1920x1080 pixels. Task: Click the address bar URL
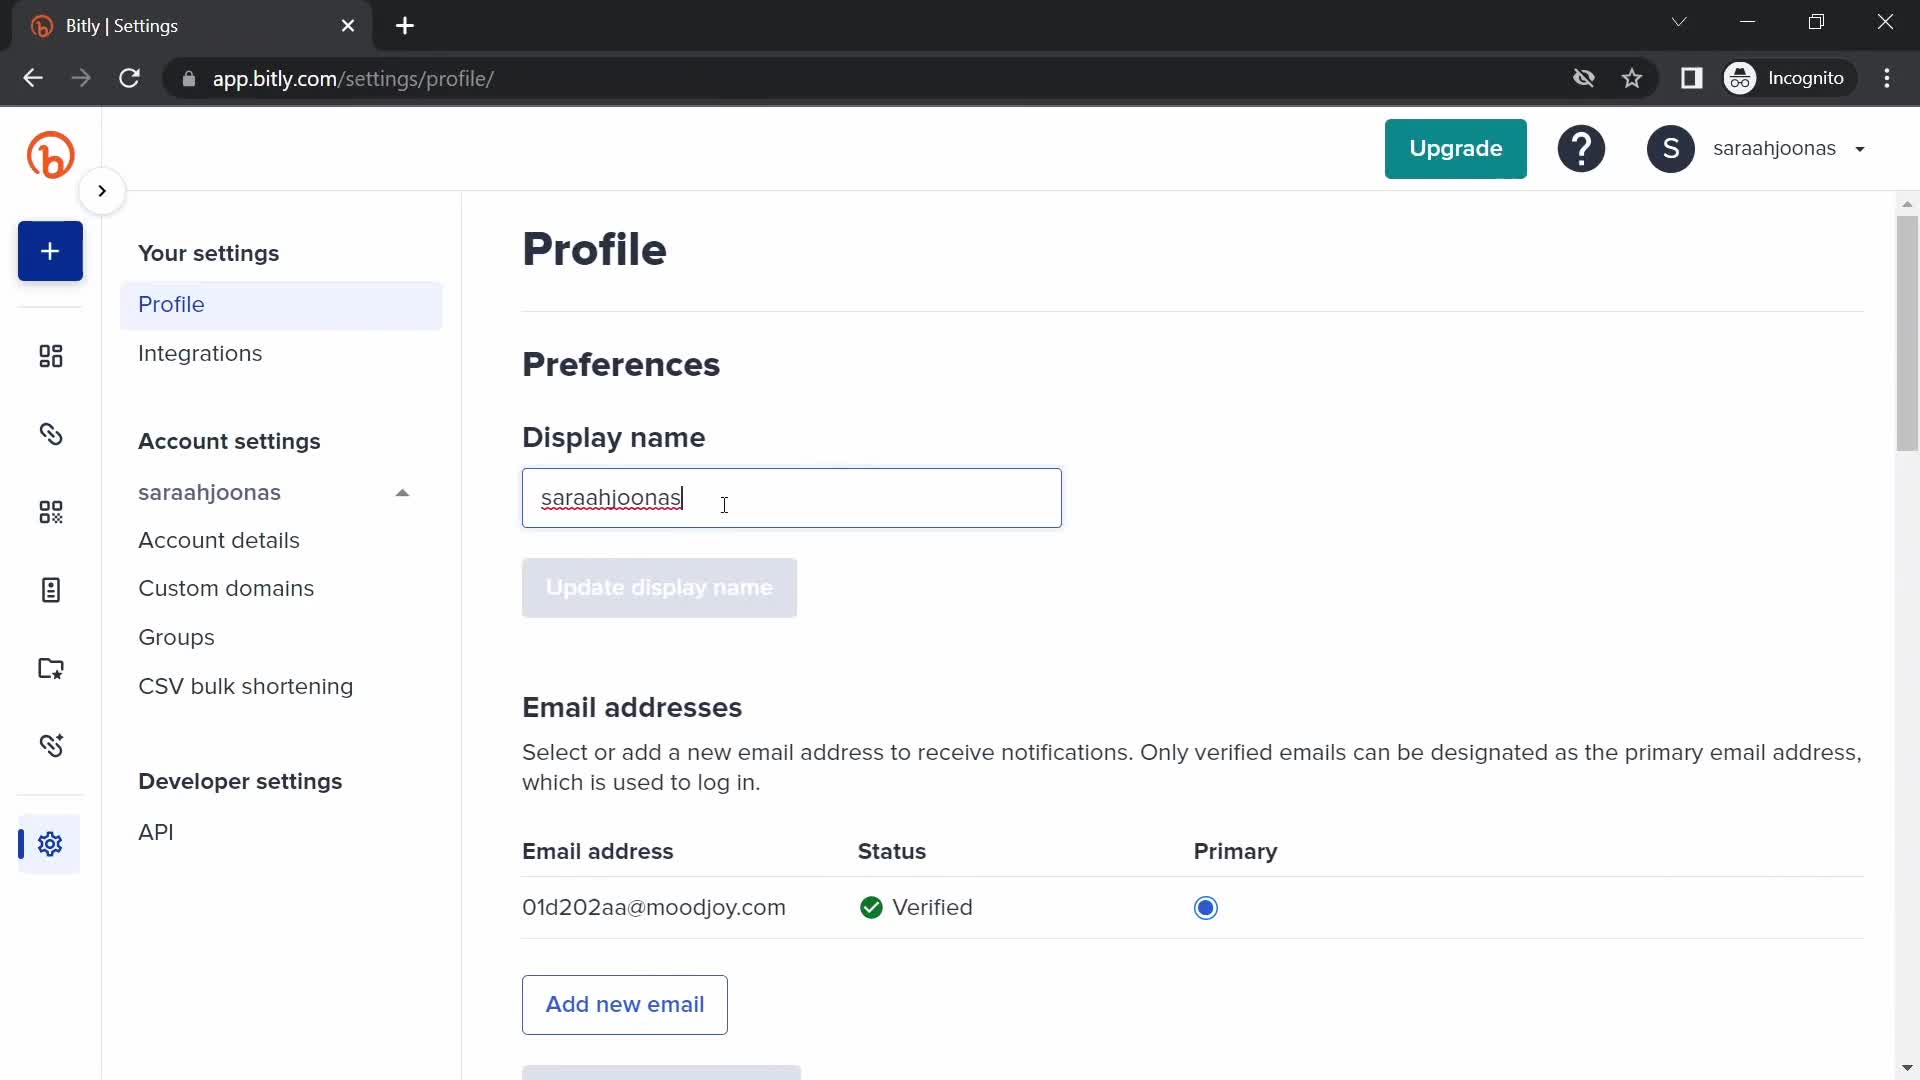[x=353, y=79]
